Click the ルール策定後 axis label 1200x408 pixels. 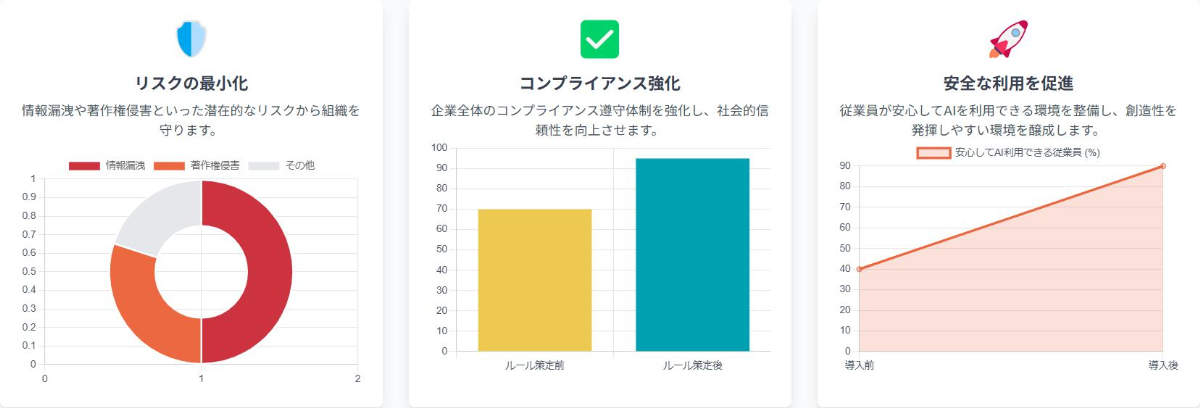pyautogui.click(x=693, y=366)
